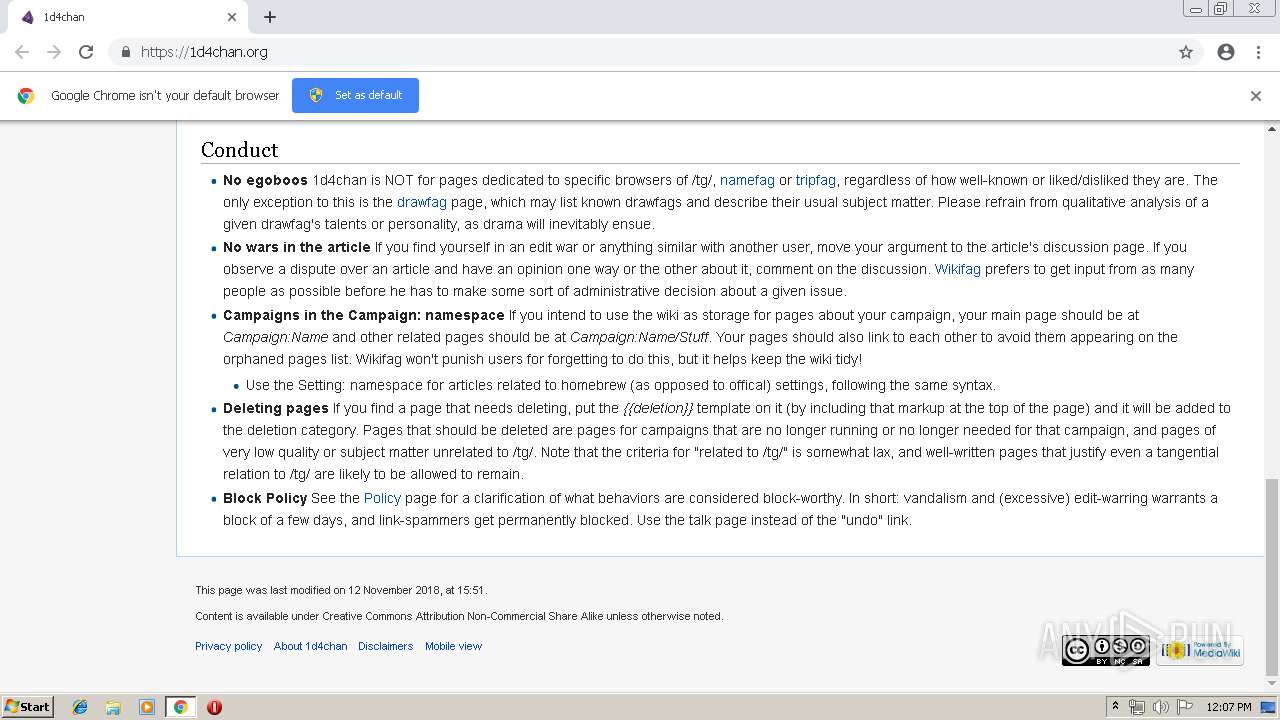Dismiss the default browser notification
This screenshot has width=1280, height=720.
pos(1256,96)
